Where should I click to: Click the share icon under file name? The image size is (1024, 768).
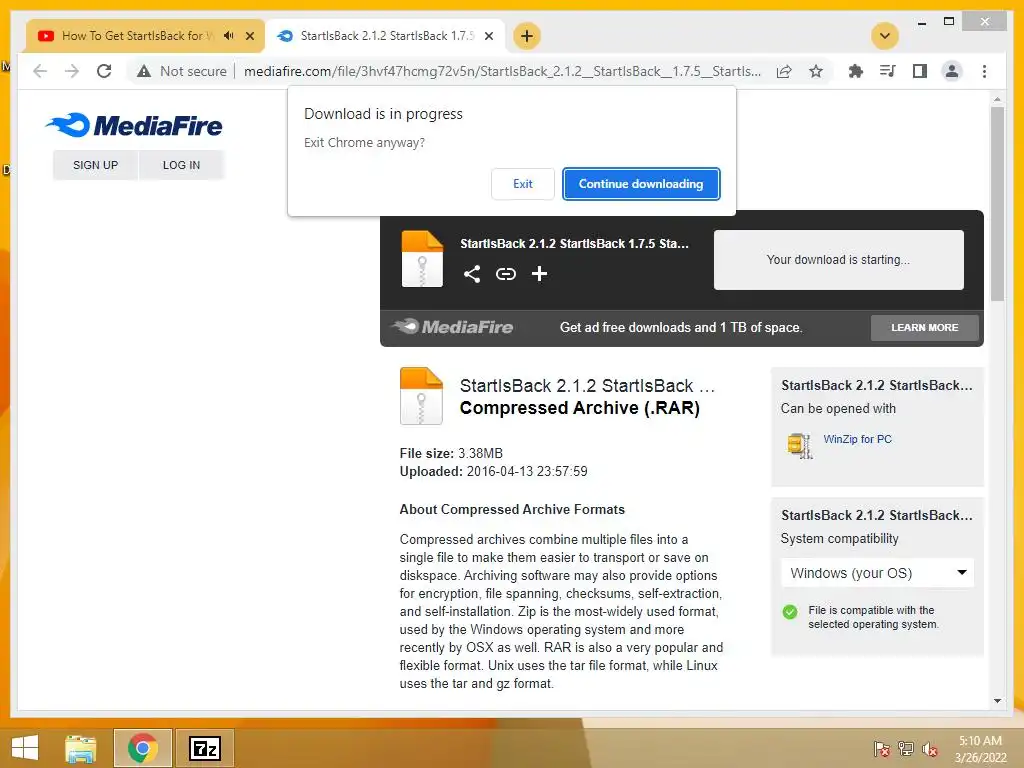coord(472,274)
